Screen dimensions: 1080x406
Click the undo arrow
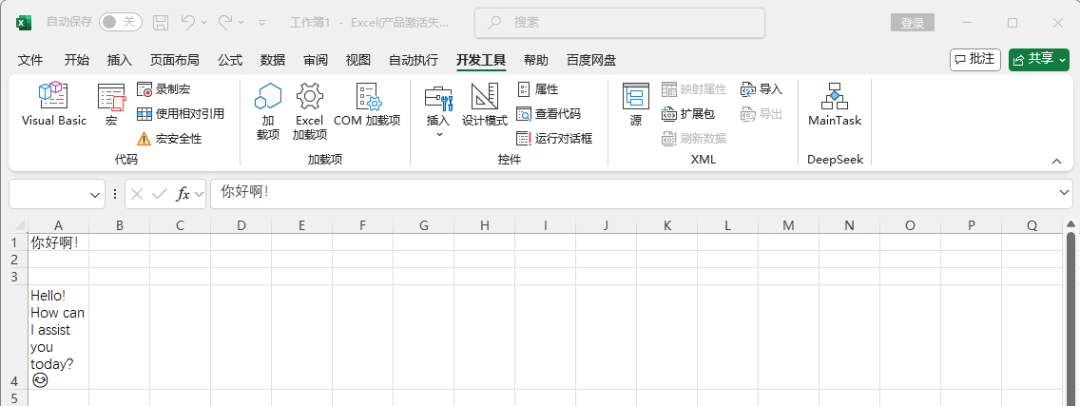pyautogui.click(x=187, y=22)
